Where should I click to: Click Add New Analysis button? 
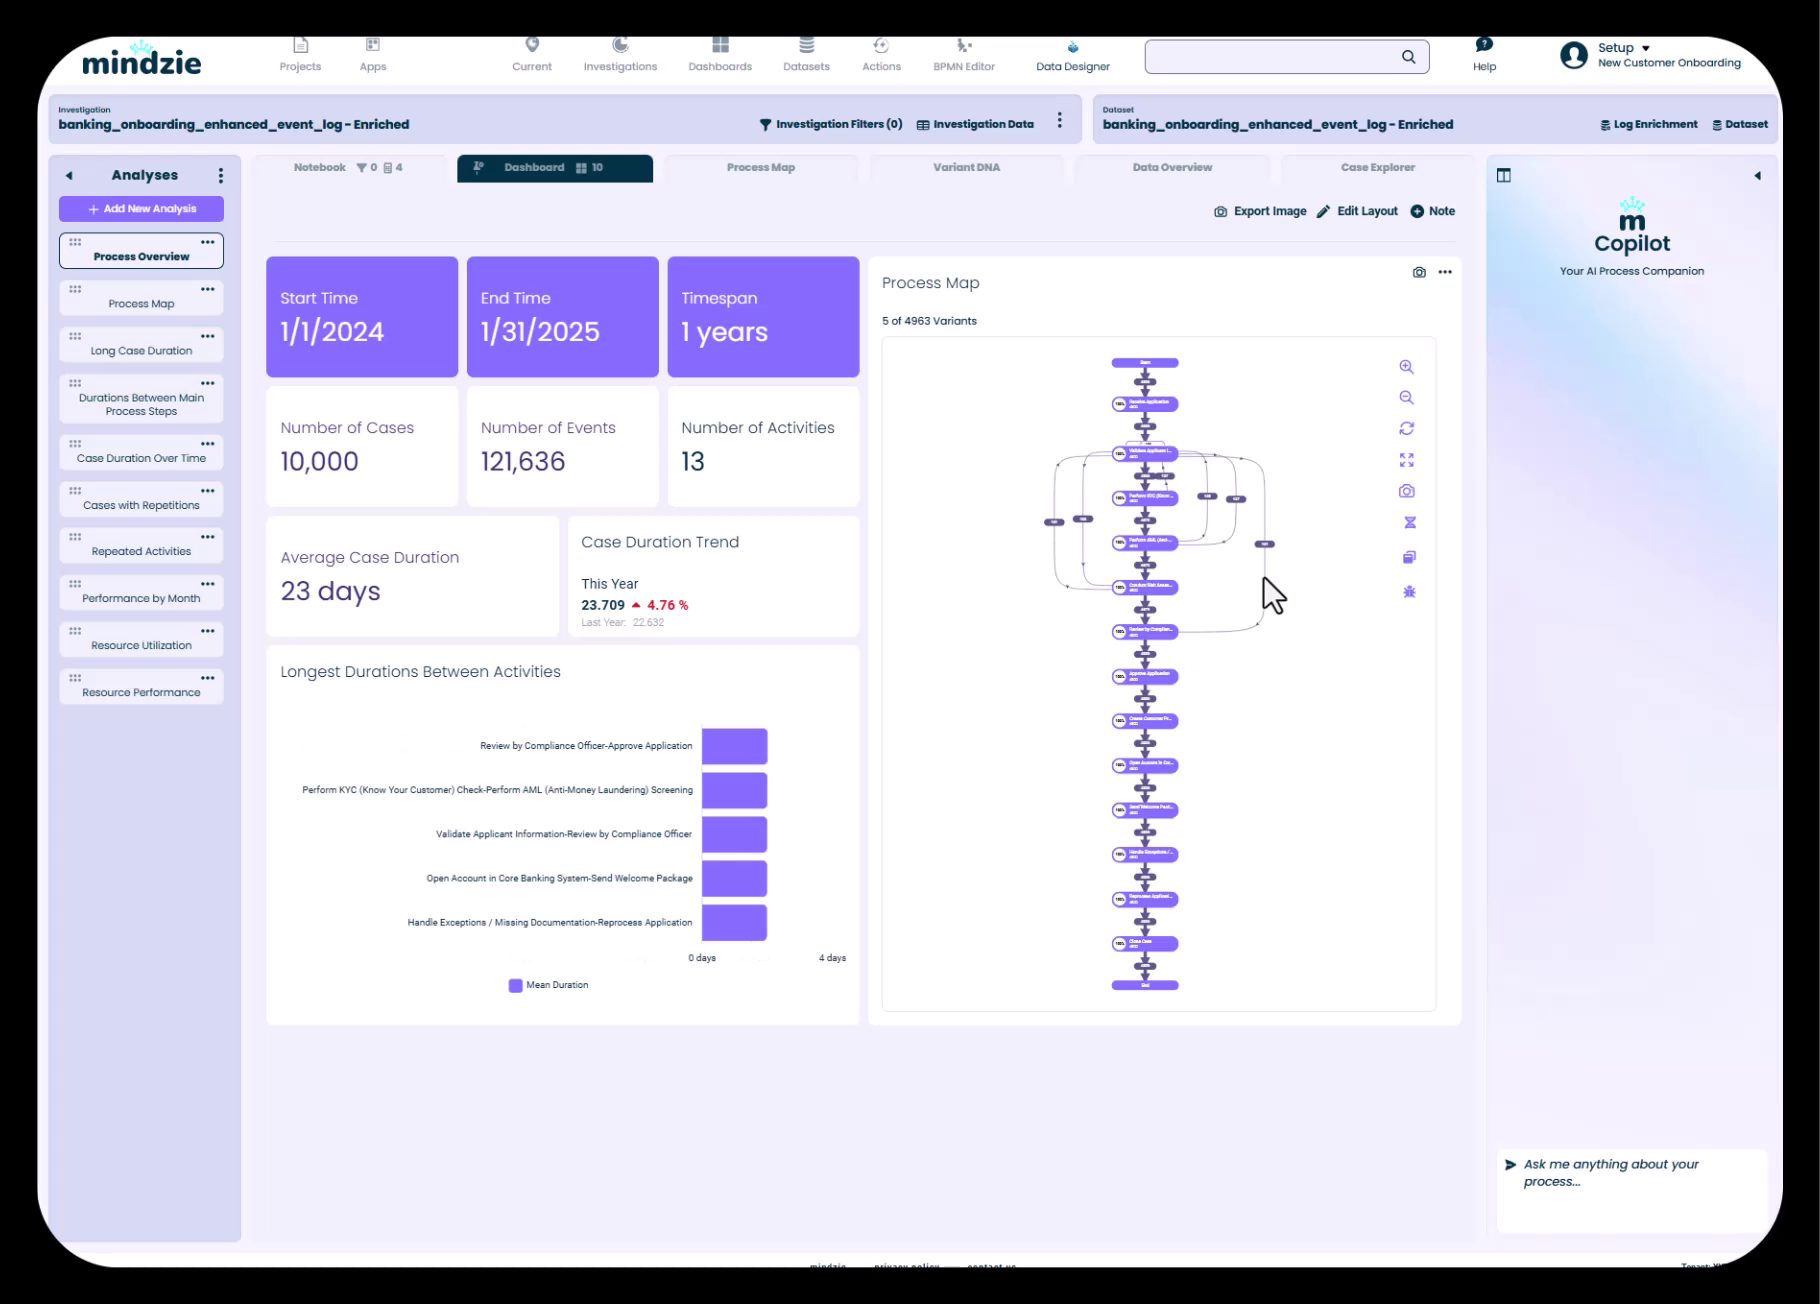pyautogui.click(x=141, y=209)
